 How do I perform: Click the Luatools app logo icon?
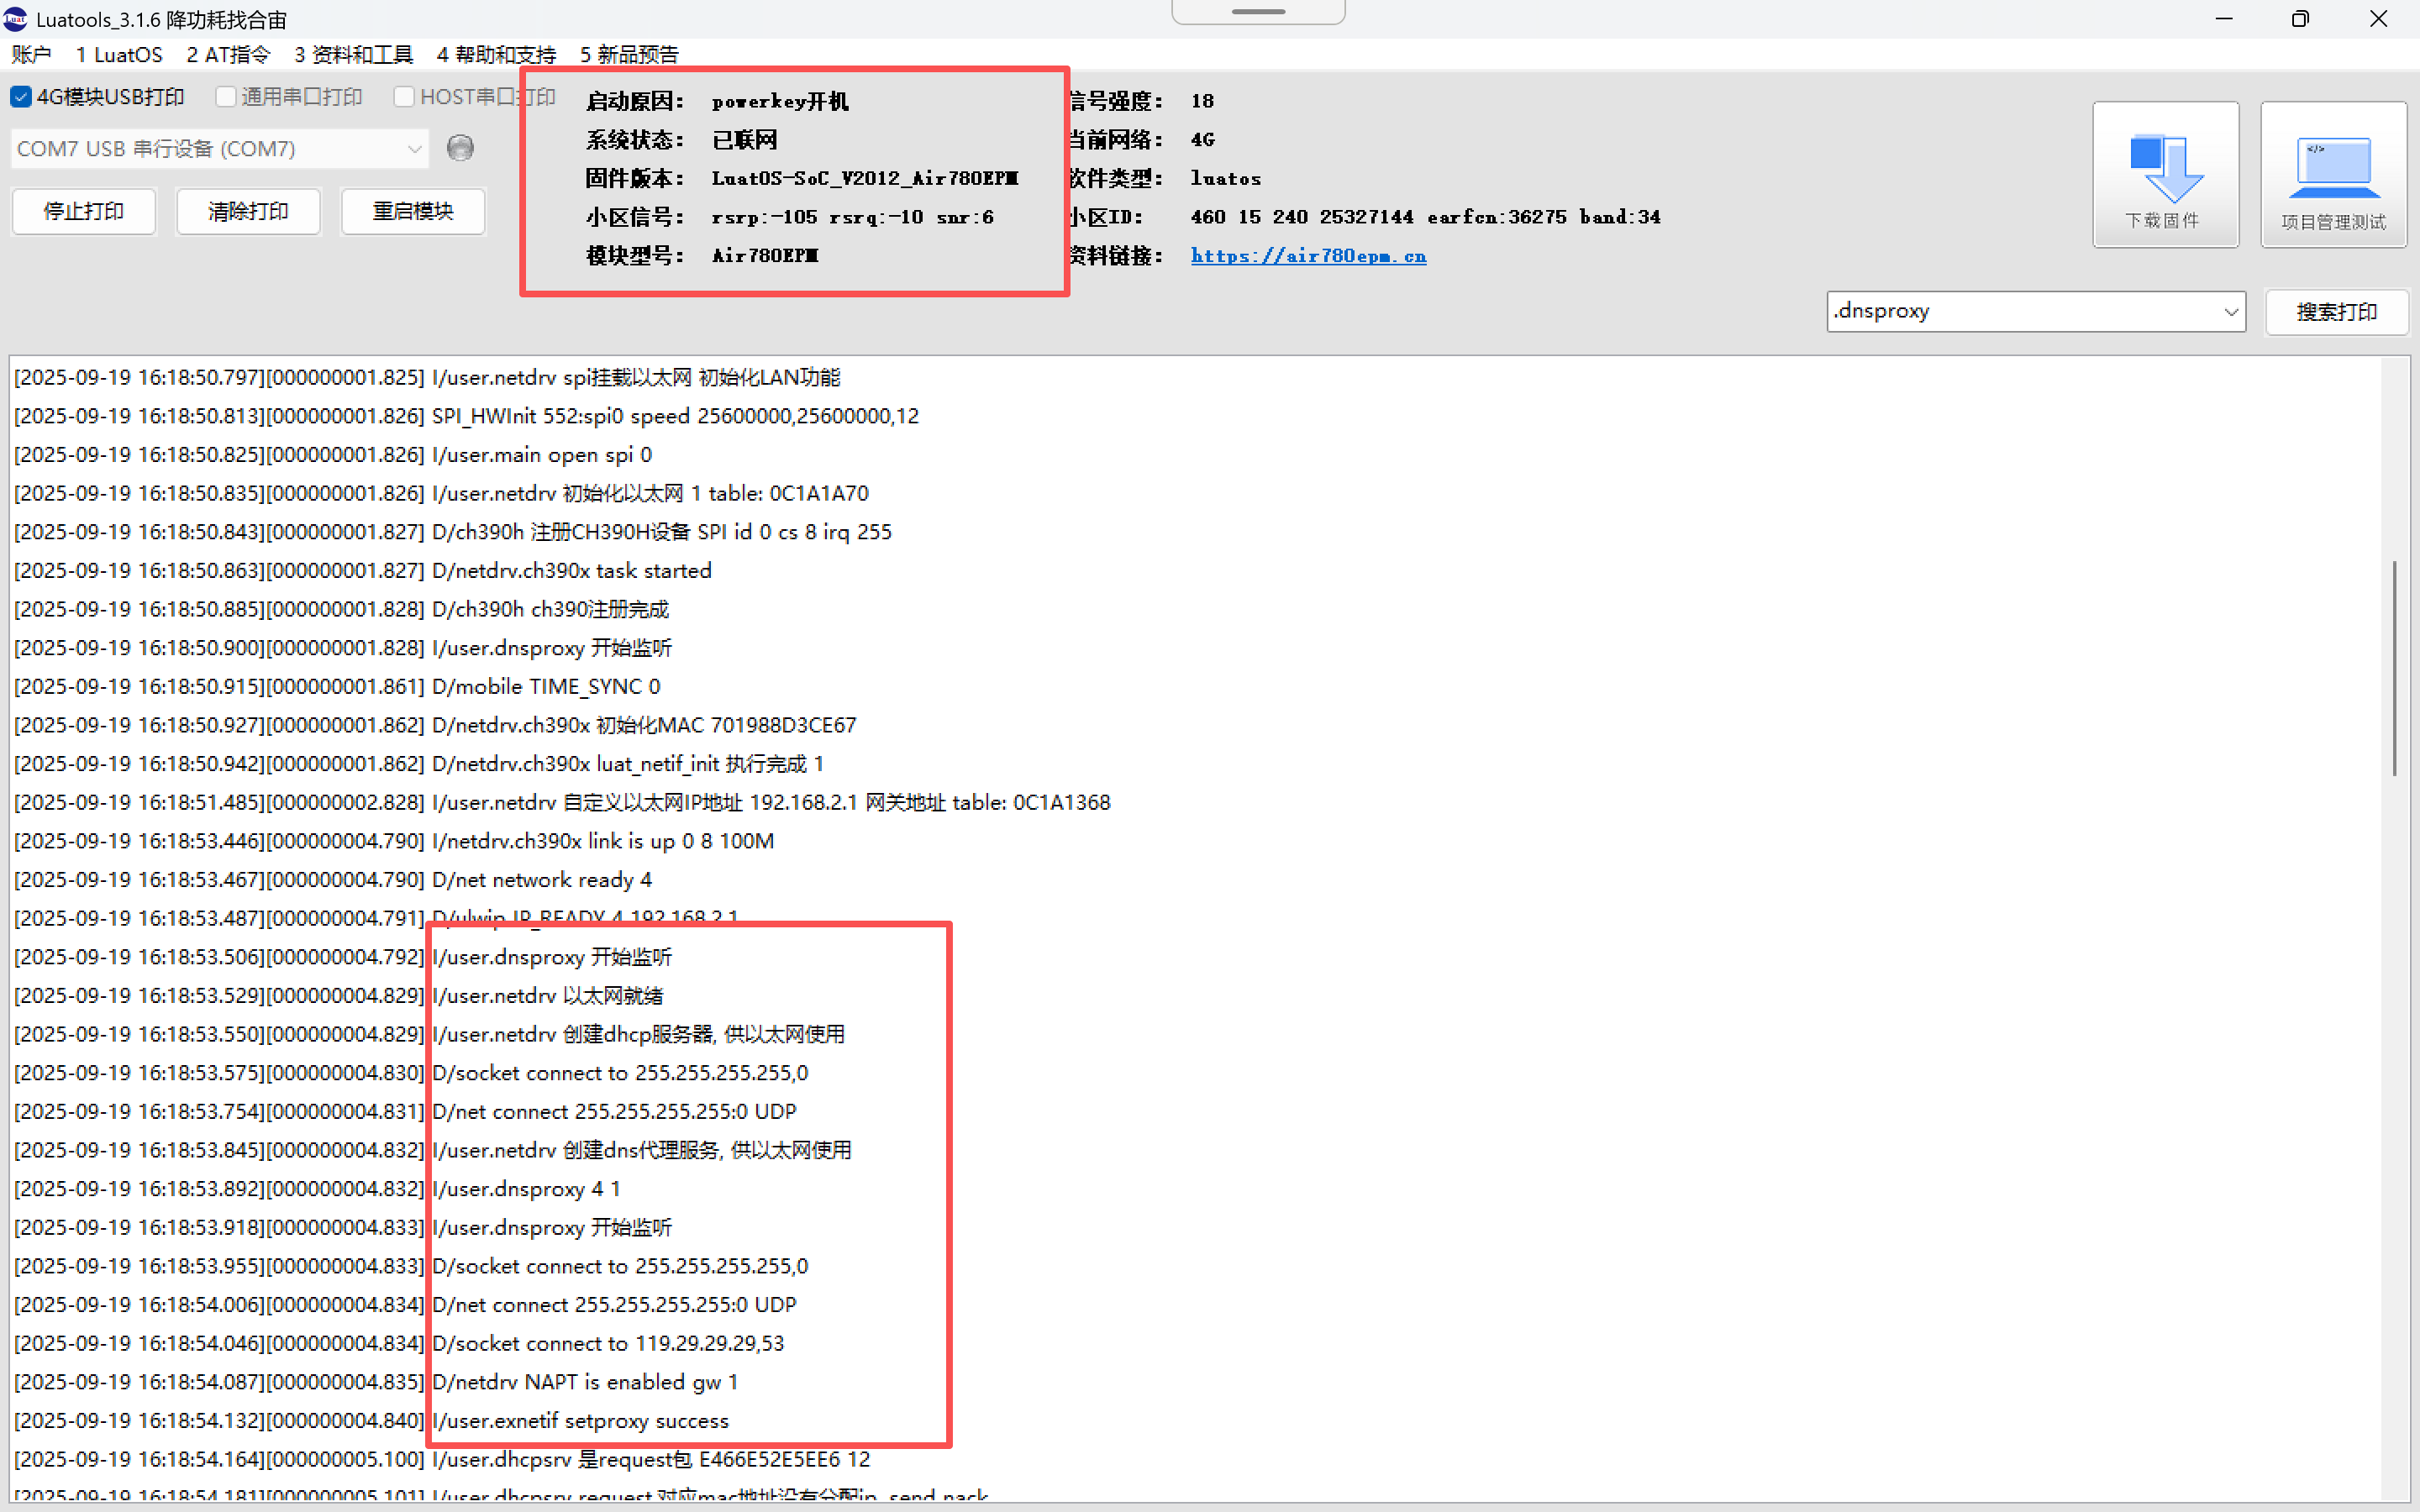tap(16, 19)
